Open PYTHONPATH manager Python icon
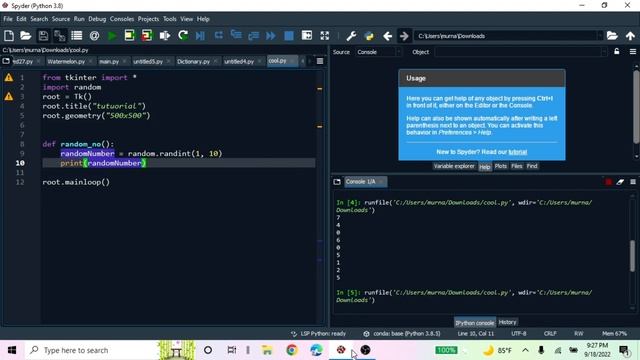The width and height of the screenshot is (640, 360). tap(369, 36)
